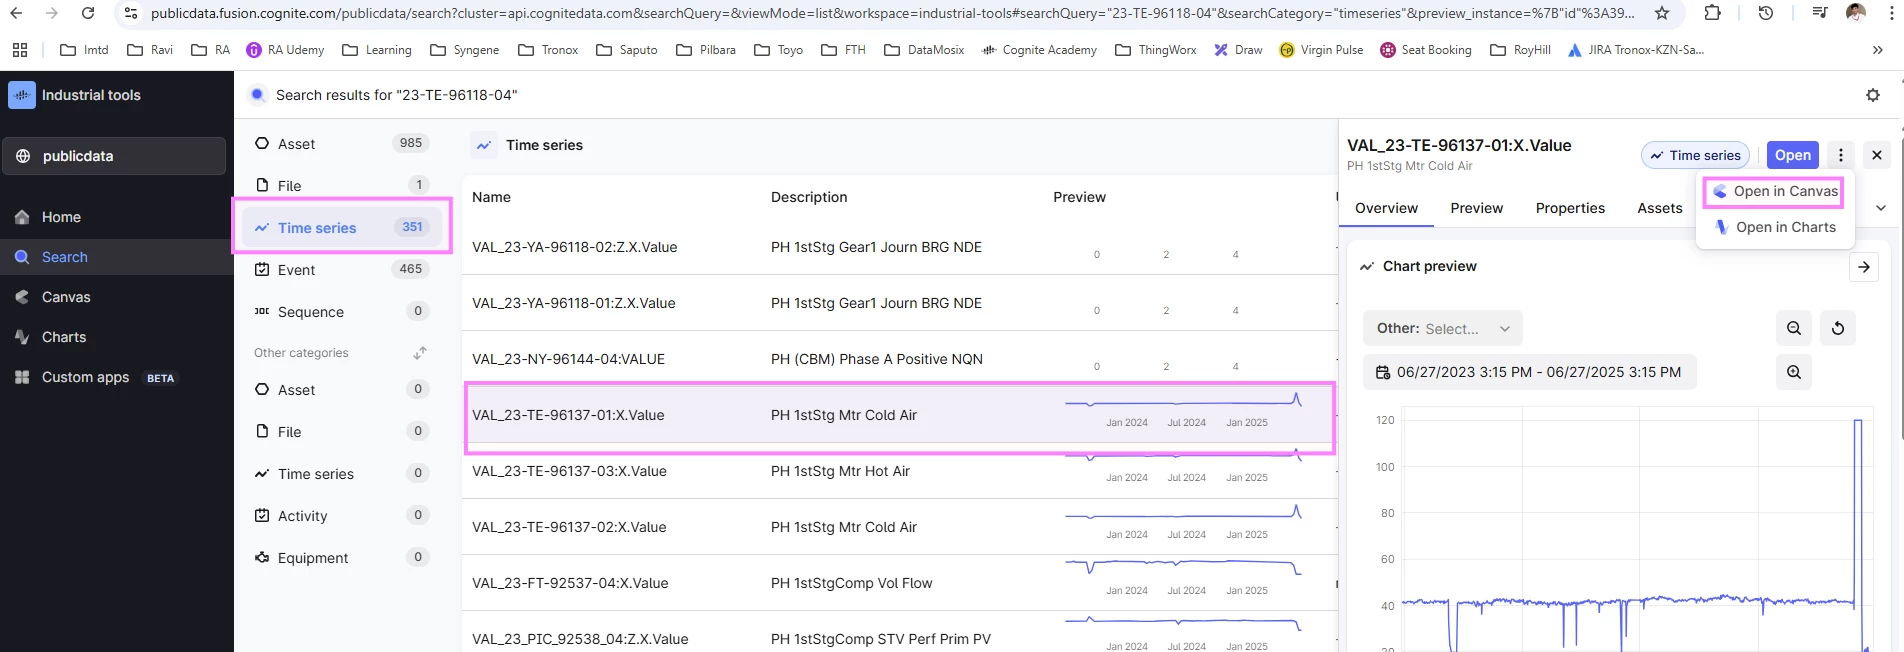Click the Time series type chip
This screenshot has width=1904, height=652.
tap(1695, 155)
